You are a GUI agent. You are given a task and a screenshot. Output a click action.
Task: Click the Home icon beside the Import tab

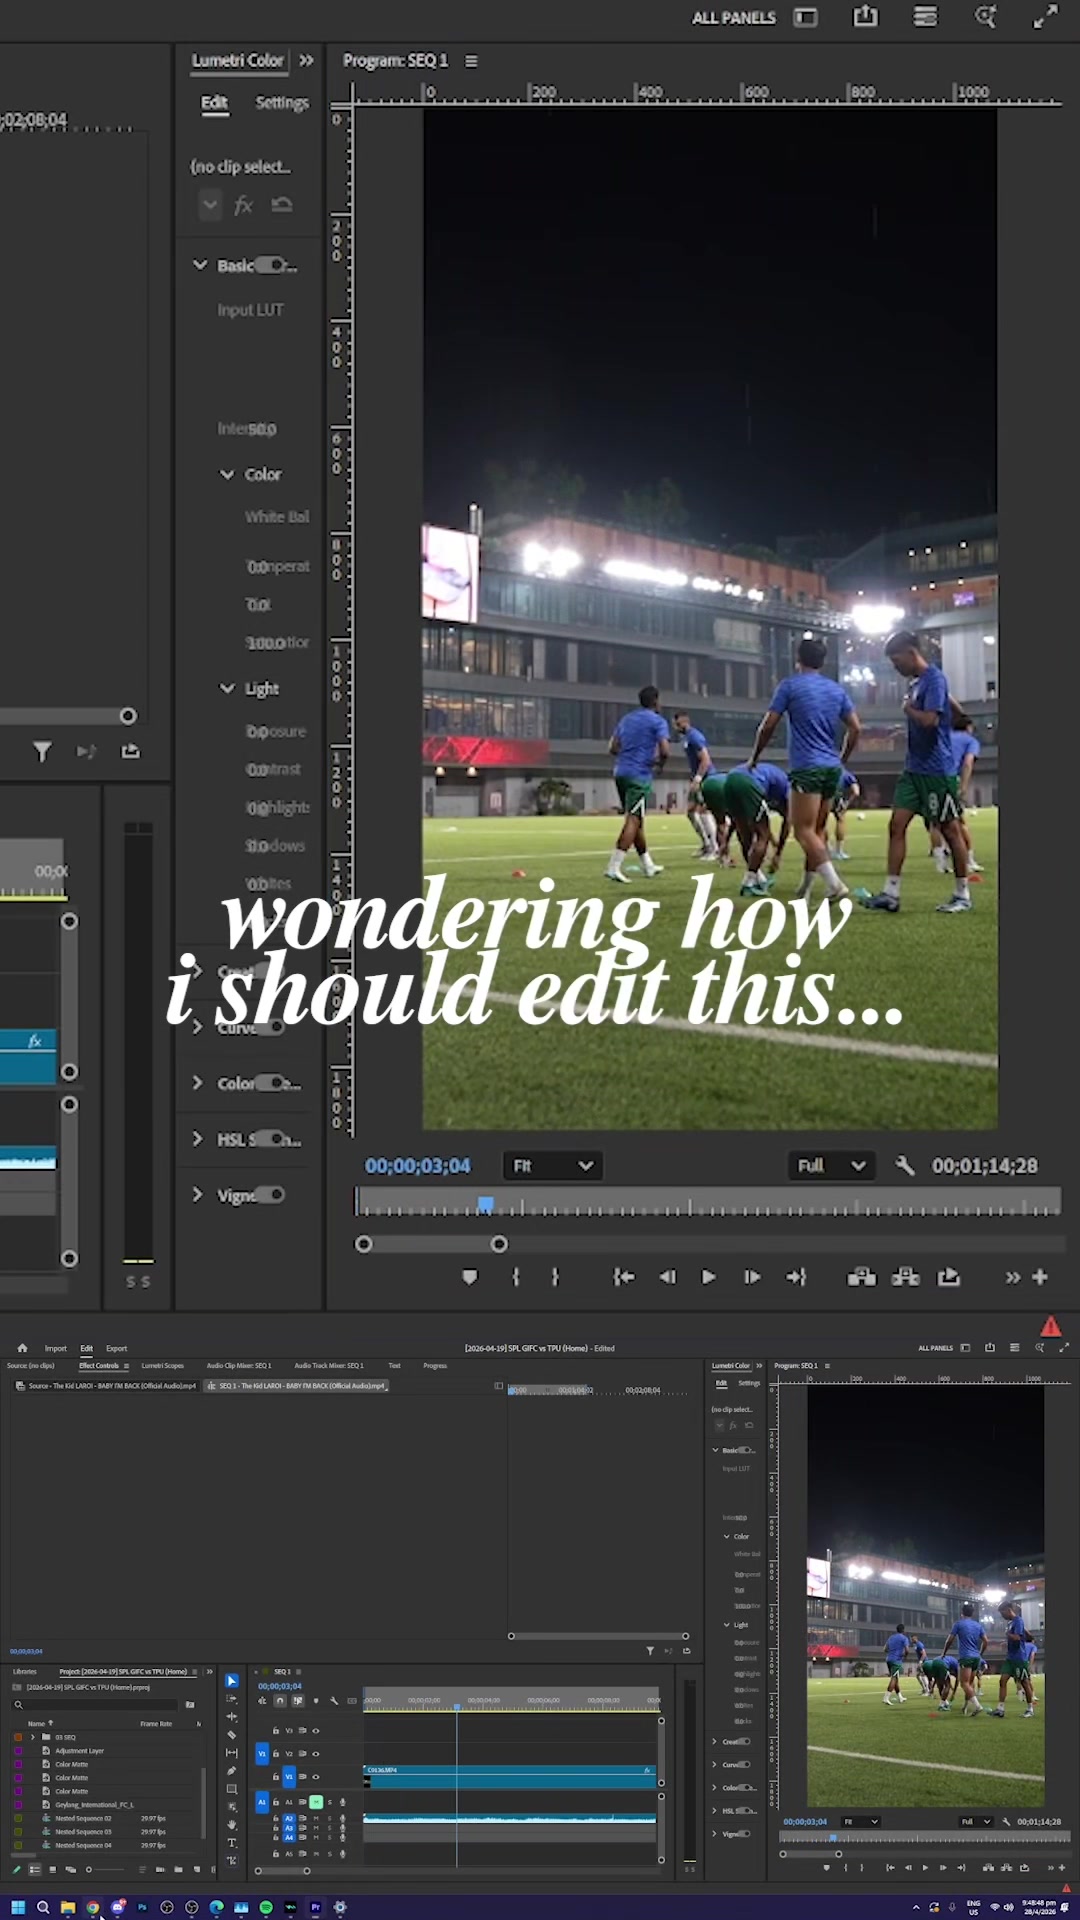point(22,1348)
